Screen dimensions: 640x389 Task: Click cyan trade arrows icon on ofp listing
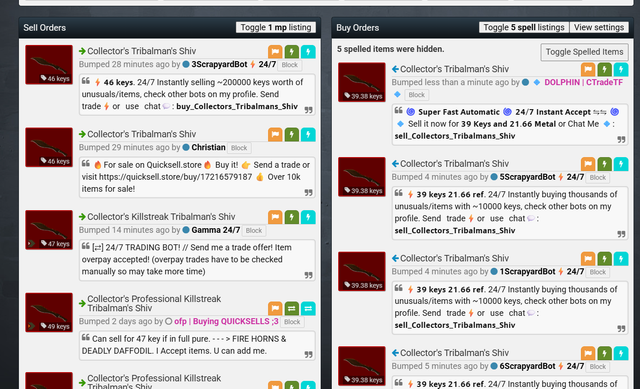tap(308, 309)
